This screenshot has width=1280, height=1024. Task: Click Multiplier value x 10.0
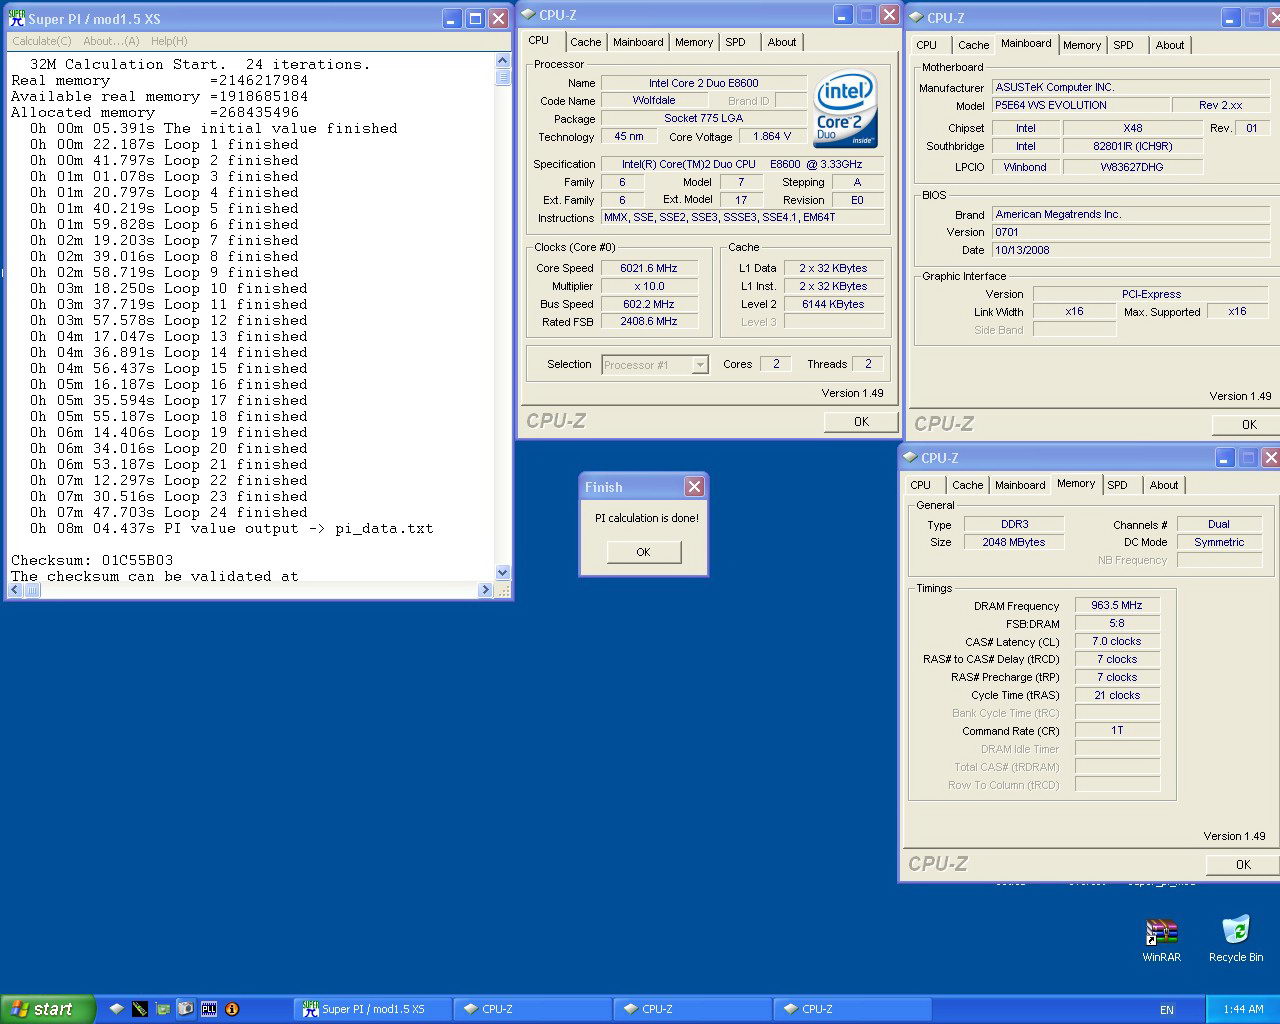pyautogui.click(x=648, y=286)
